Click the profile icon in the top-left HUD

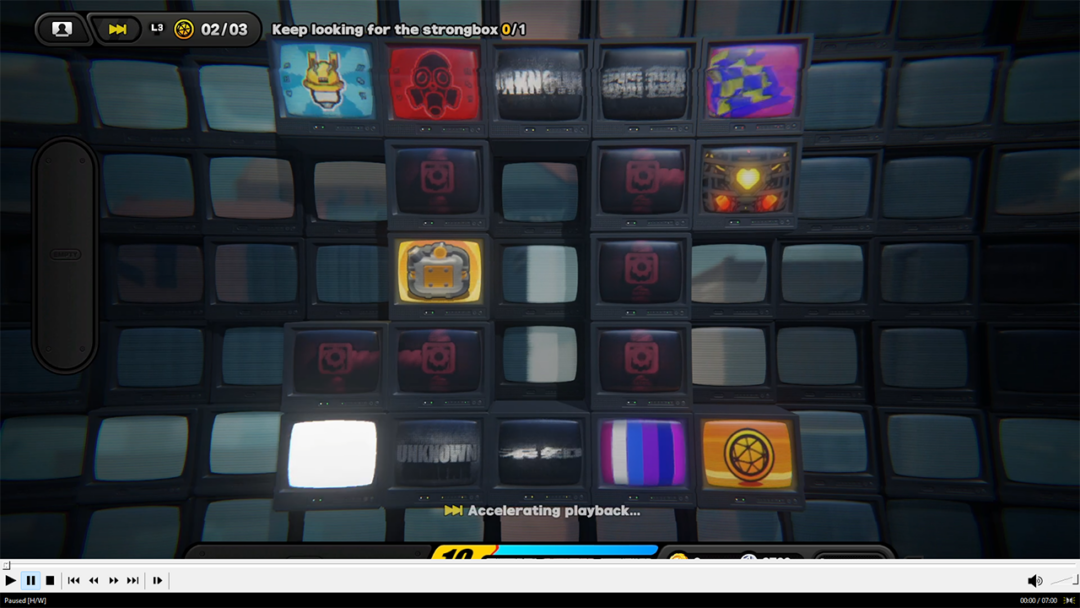(62, 29)
